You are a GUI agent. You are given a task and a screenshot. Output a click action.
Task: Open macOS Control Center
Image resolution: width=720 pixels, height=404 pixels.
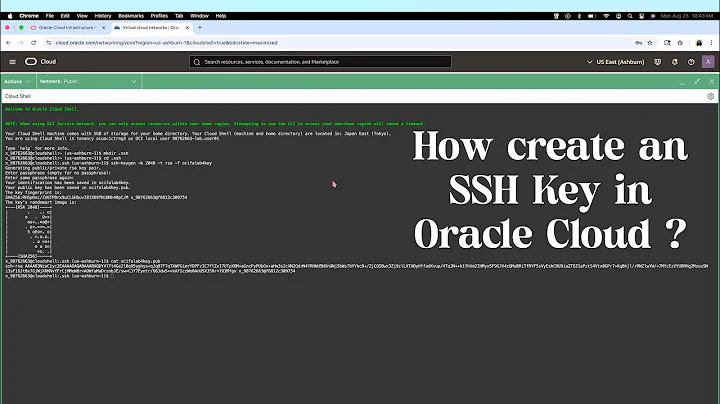click(x=641, y=16)
